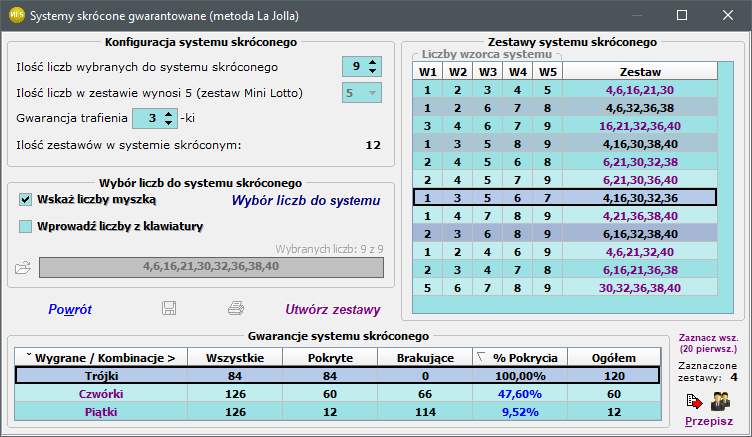
Task: Click the floppy disk save icon
Action: (169, 308)
